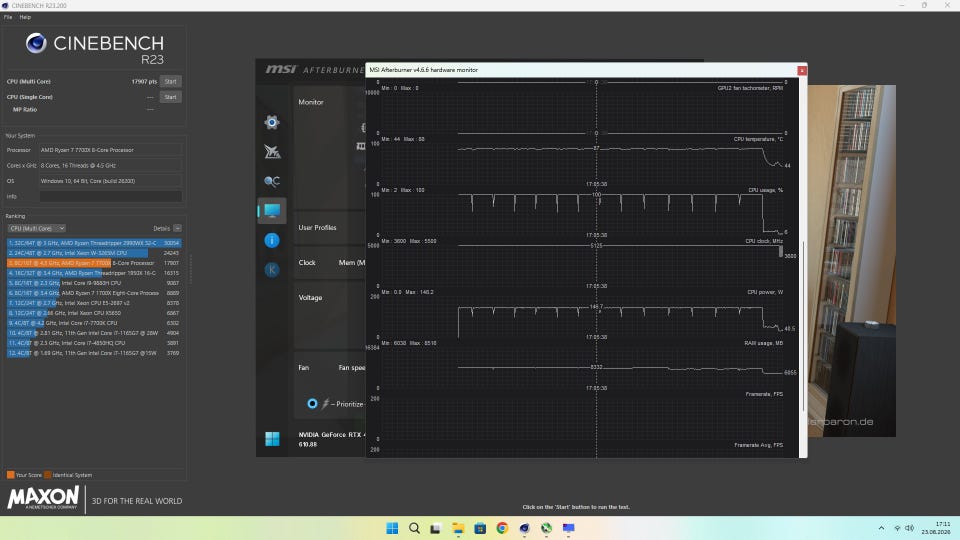Start the CPU (Single Core) test
This screenshot has height=540, width=960.
click(170, 97)
